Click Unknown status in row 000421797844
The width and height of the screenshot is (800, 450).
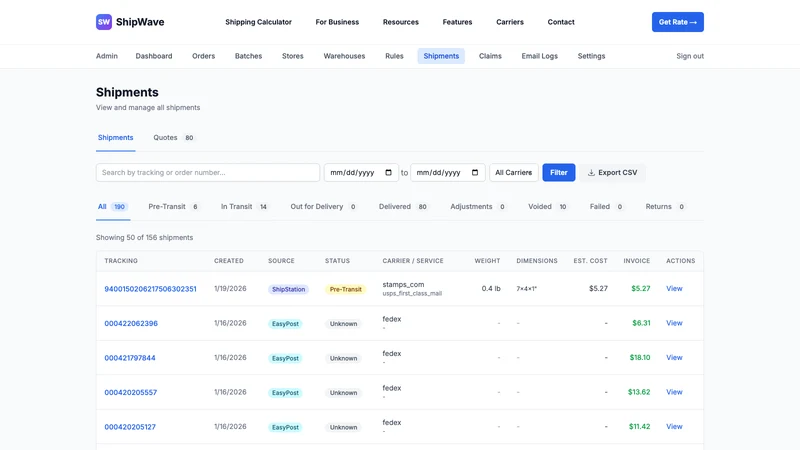pos(343,358)
